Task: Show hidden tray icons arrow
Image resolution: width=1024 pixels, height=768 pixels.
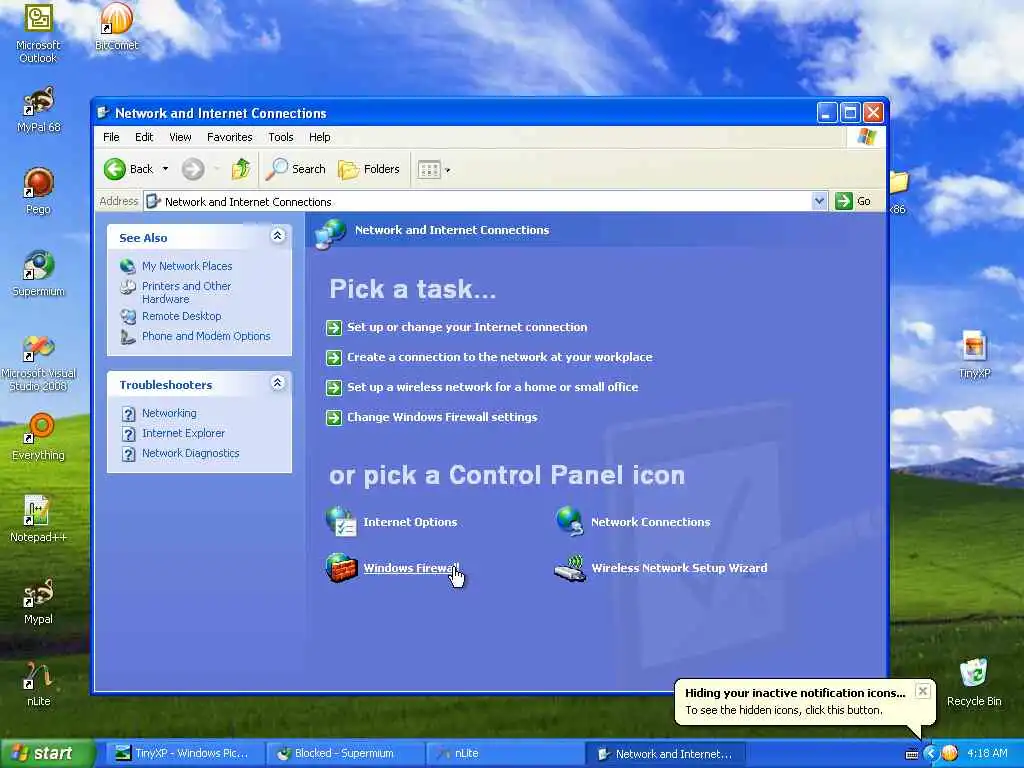Action: click(x=931, y=753)
